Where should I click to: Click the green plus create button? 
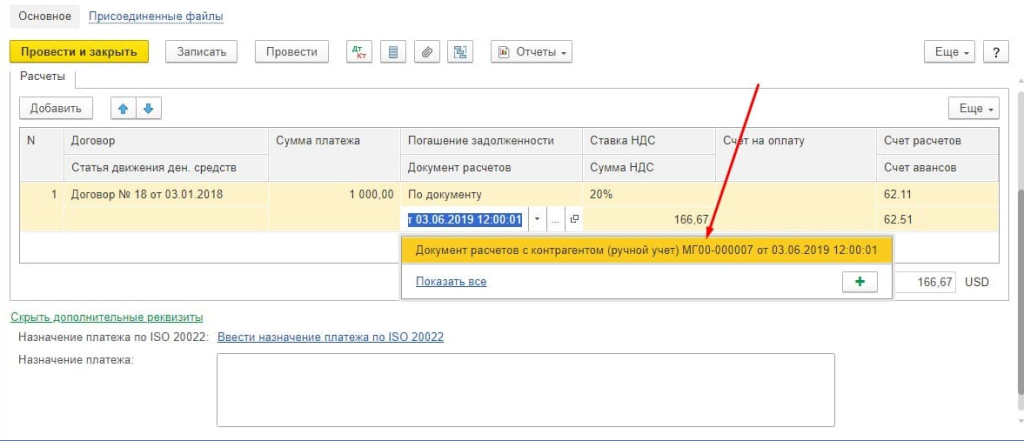pos(859,282)
